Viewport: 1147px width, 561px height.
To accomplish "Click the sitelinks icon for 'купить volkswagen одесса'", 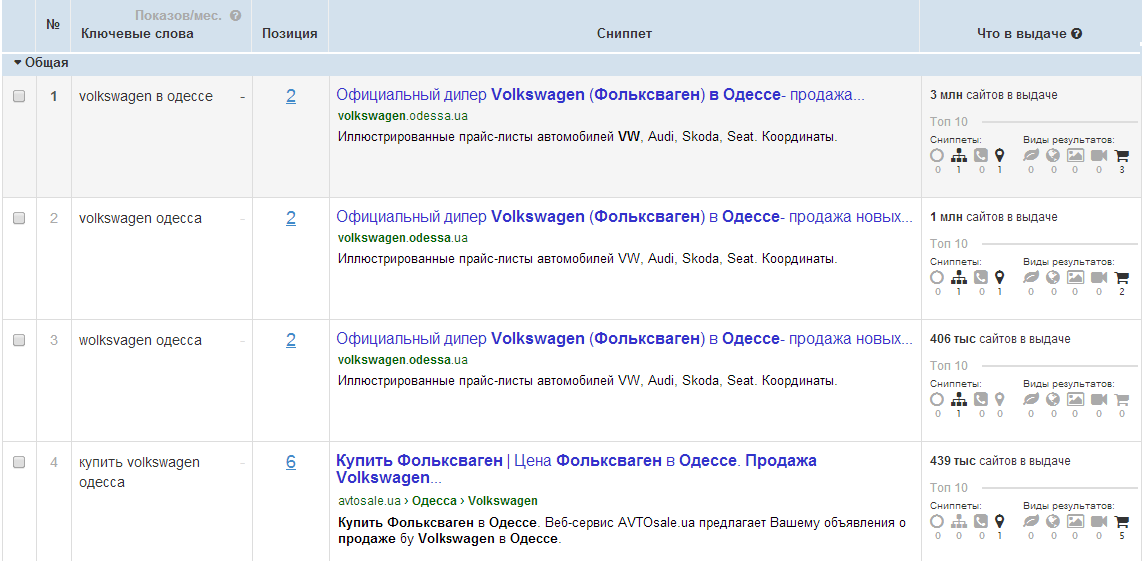I will 958,522.
